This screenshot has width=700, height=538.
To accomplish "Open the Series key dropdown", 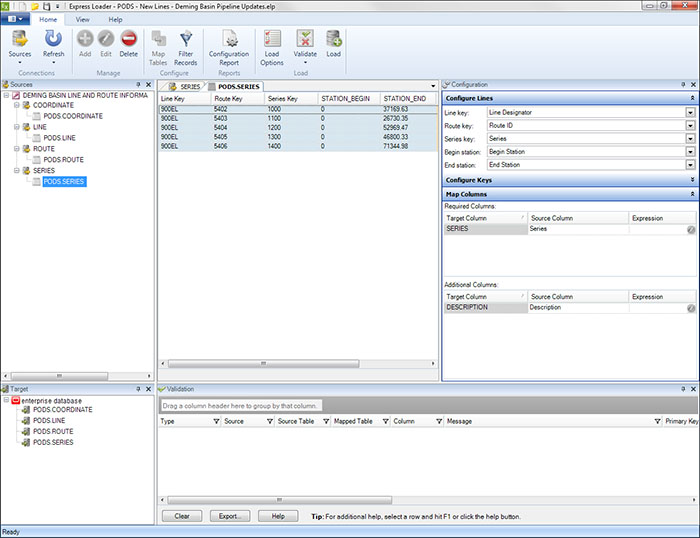I will pyautogui.click(x=691, y=139).
